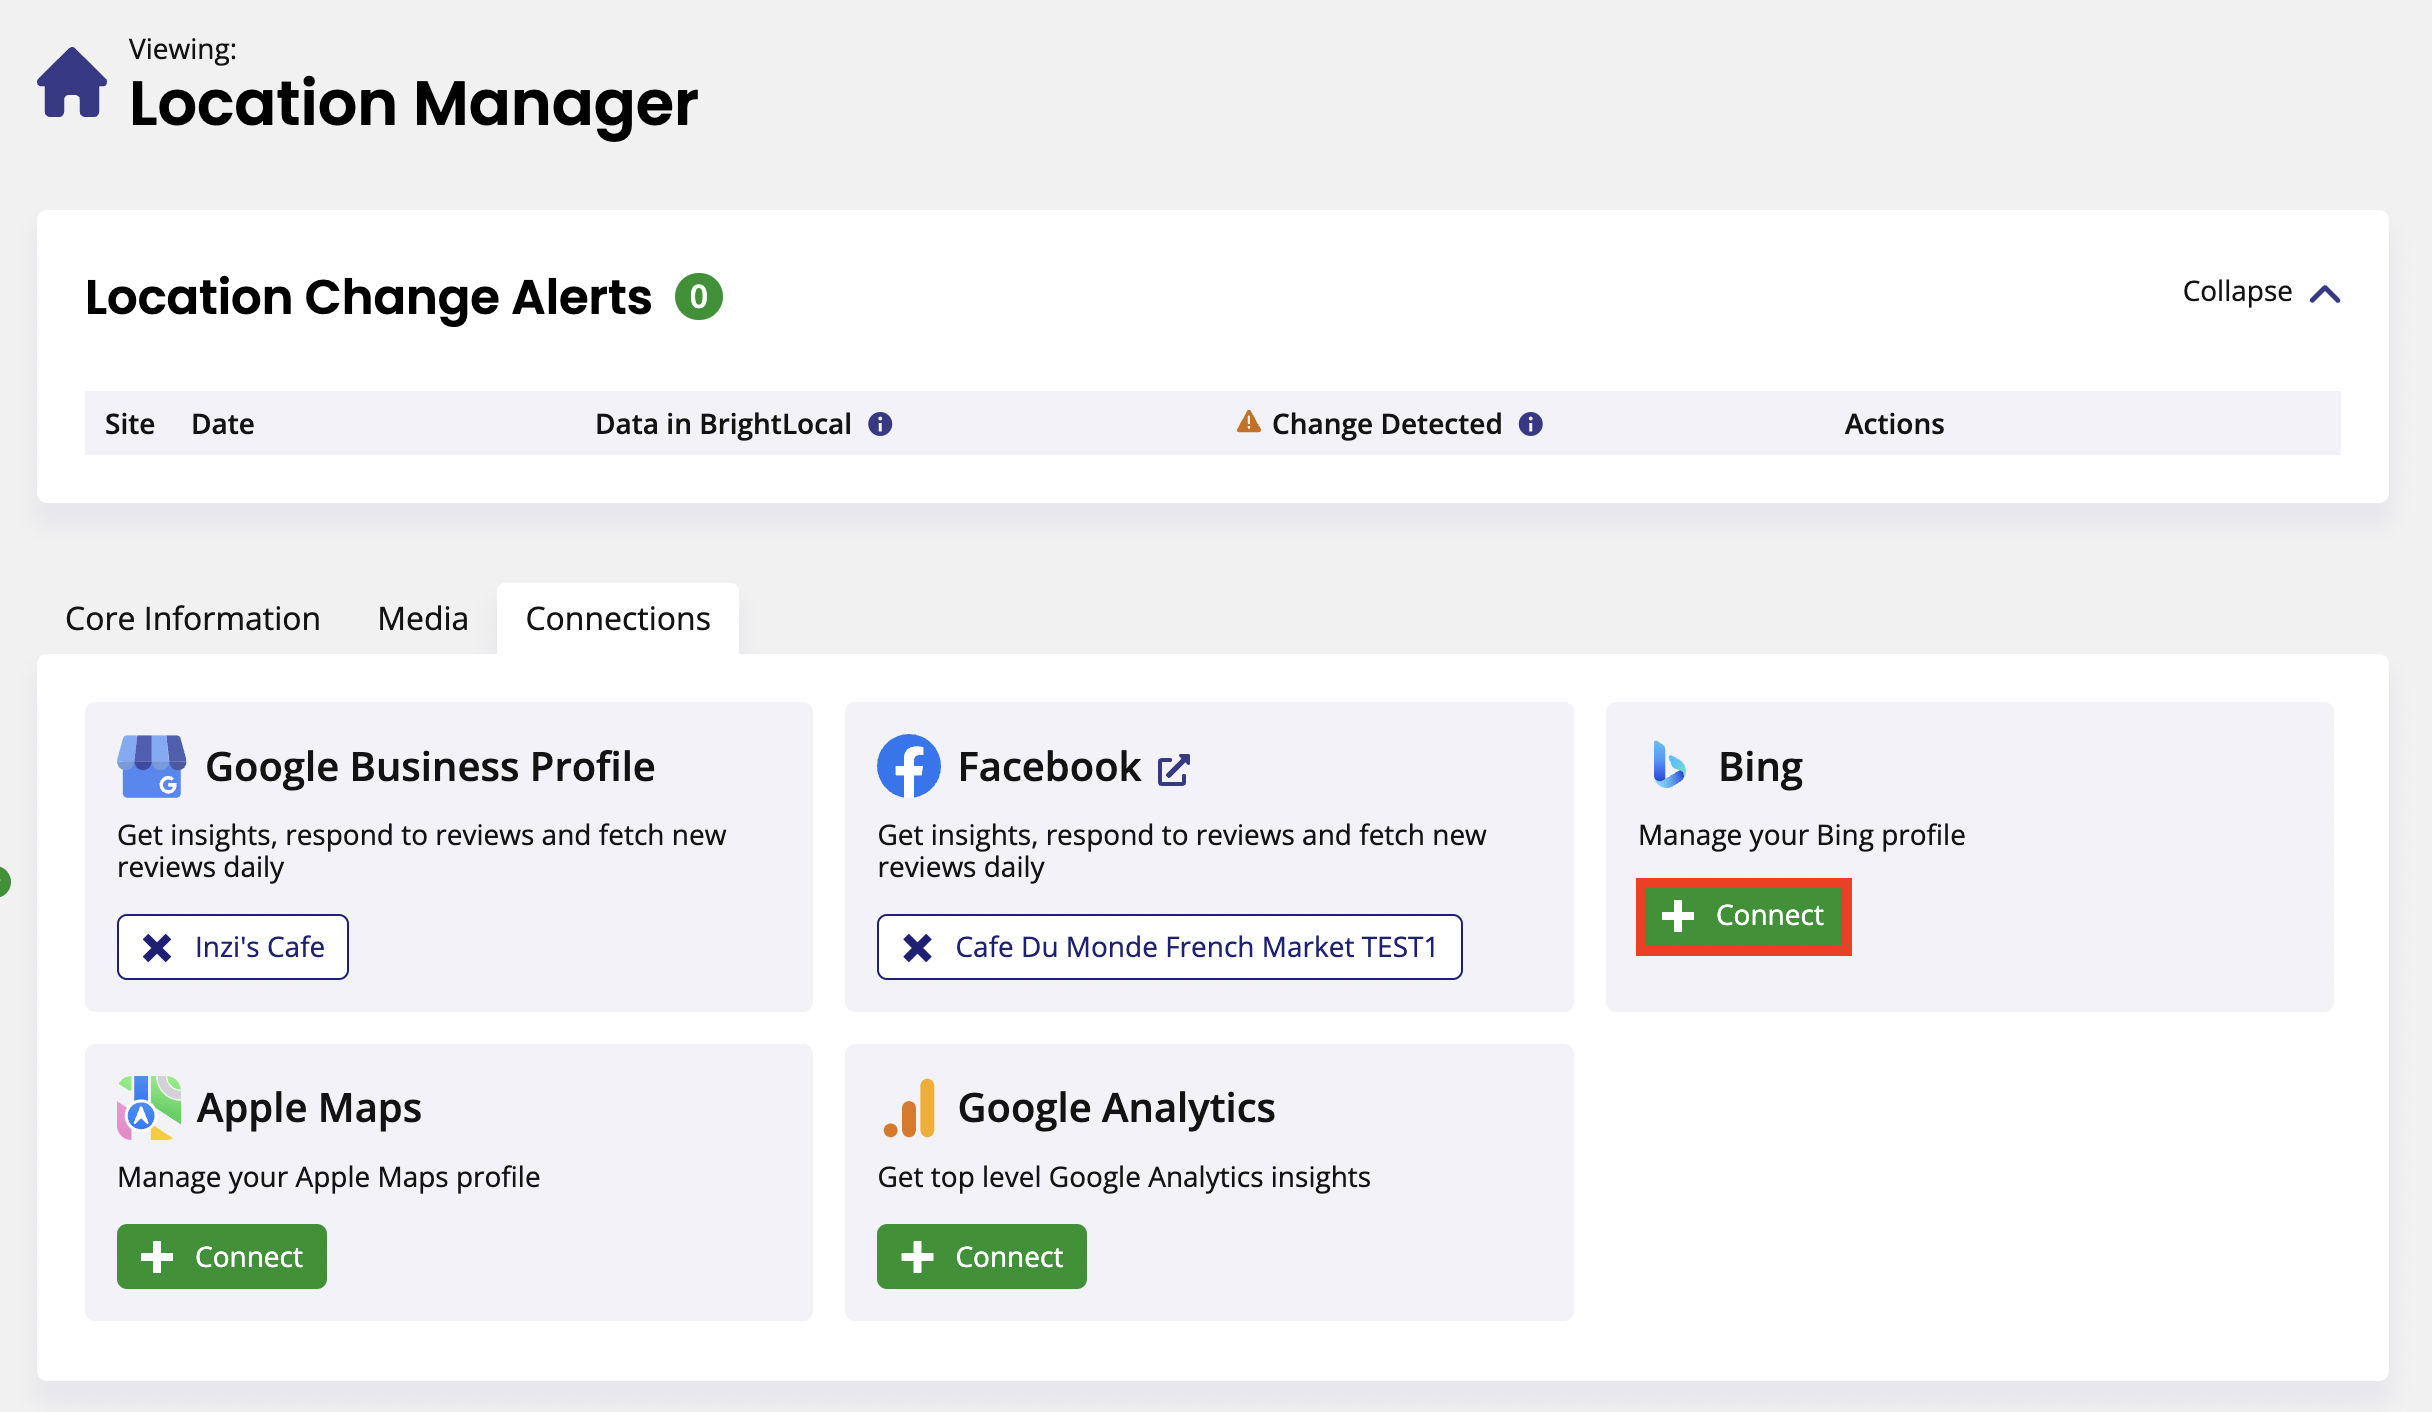The image size is (2432, 1412).
Task: Click the Google Business Profile heading
Action: [430, 767]
